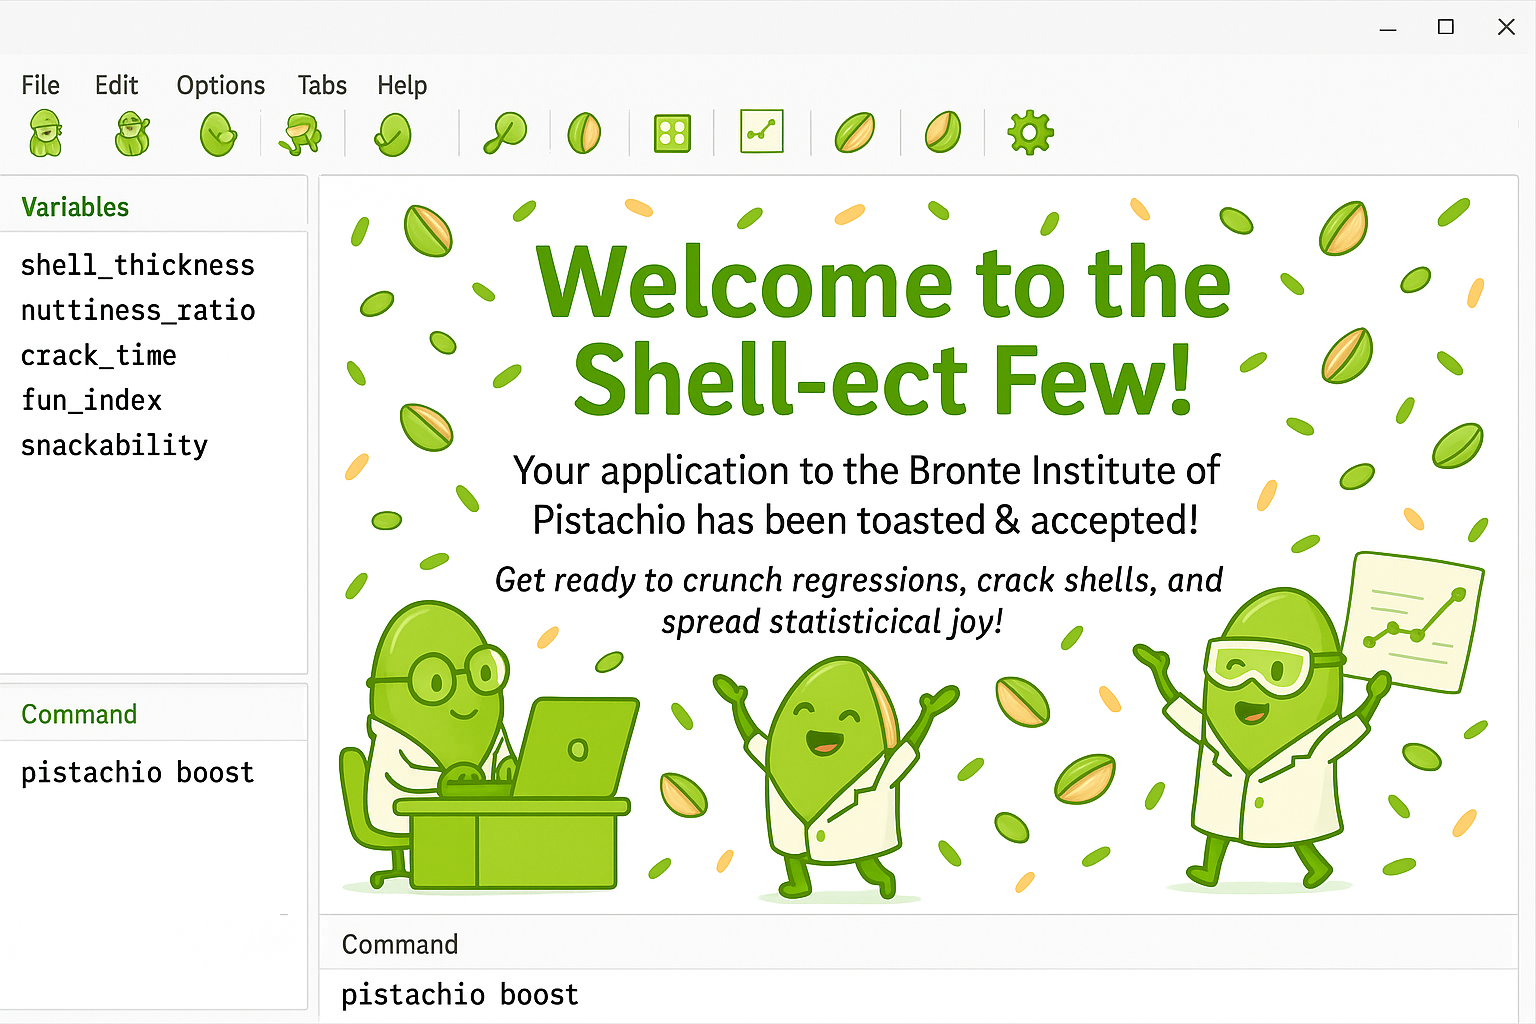
Task: Click the settings gear toolbar icon
Action: click(x=1030, y=133)
